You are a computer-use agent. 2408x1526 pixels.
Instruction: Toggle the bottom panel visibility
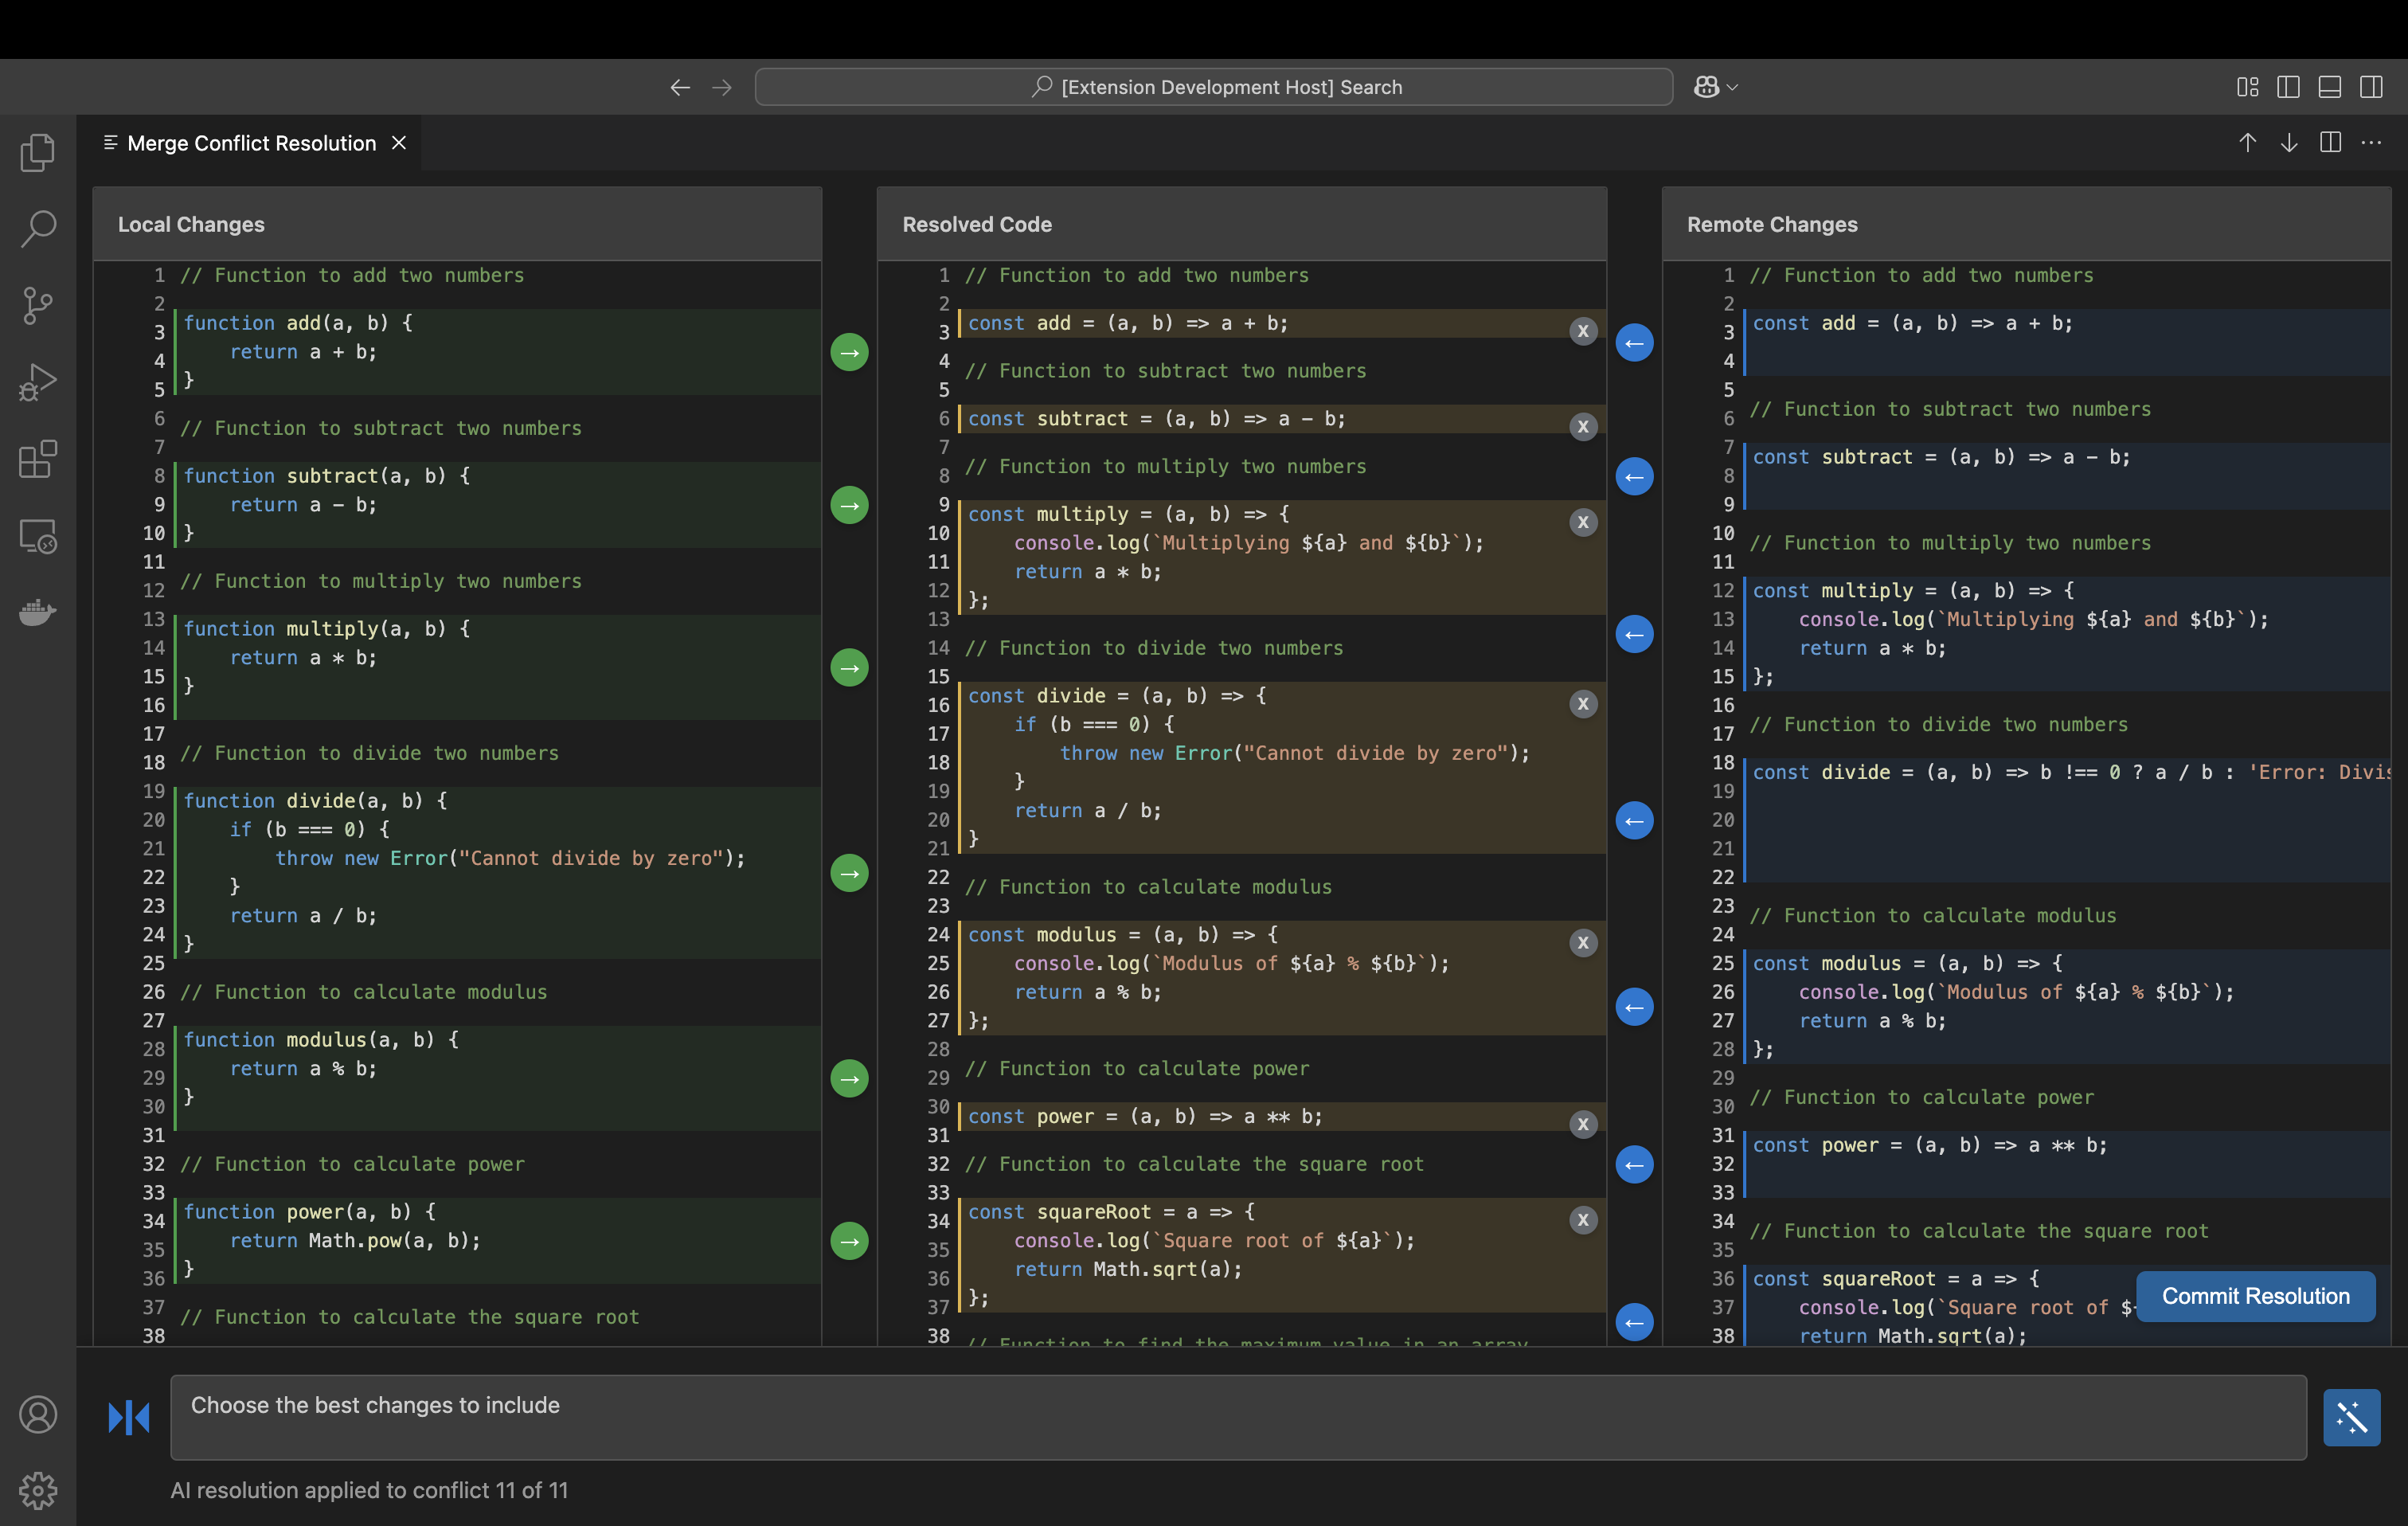[2329, 87]
